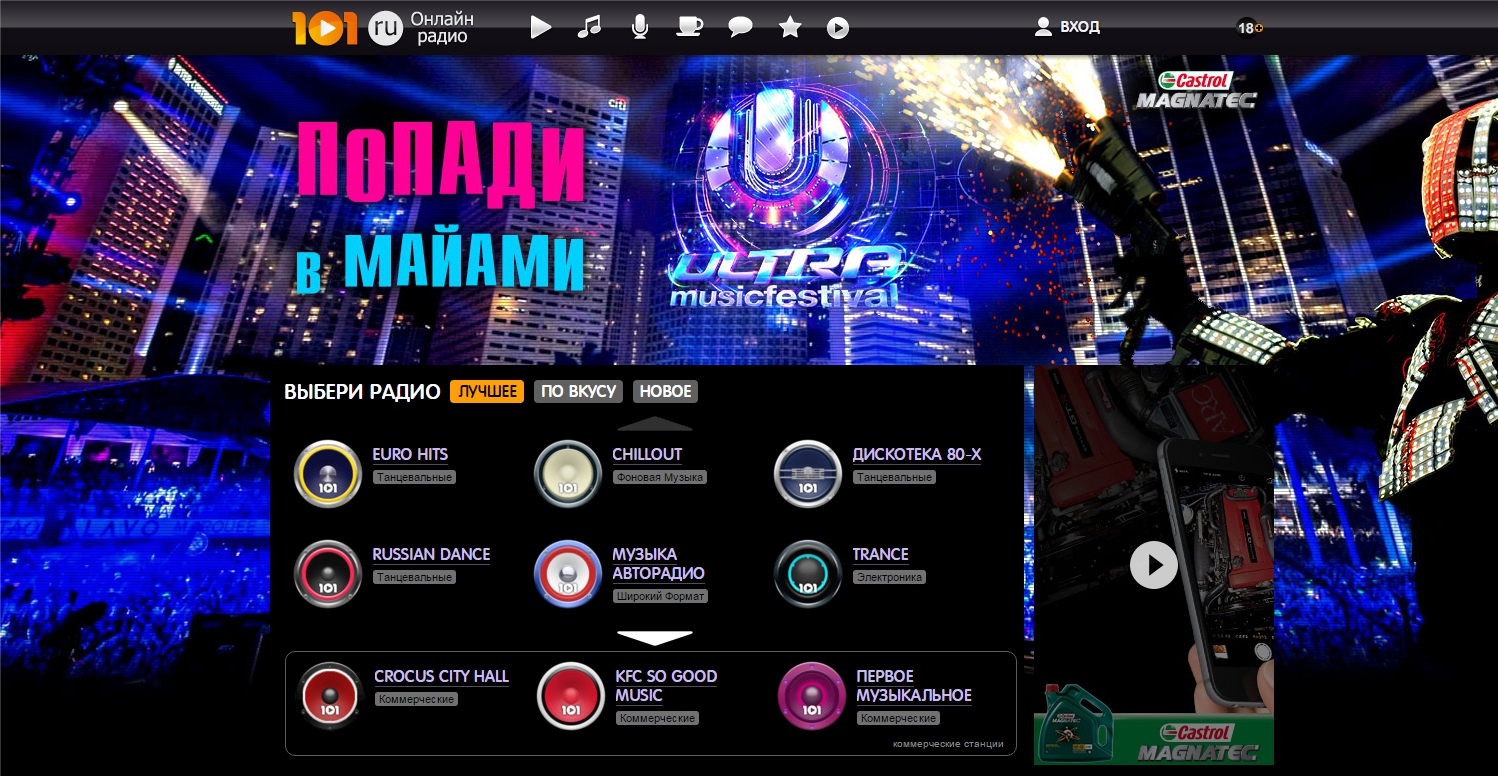
Task: Play the Castrol video advertisement
Action: (1154, 566)
